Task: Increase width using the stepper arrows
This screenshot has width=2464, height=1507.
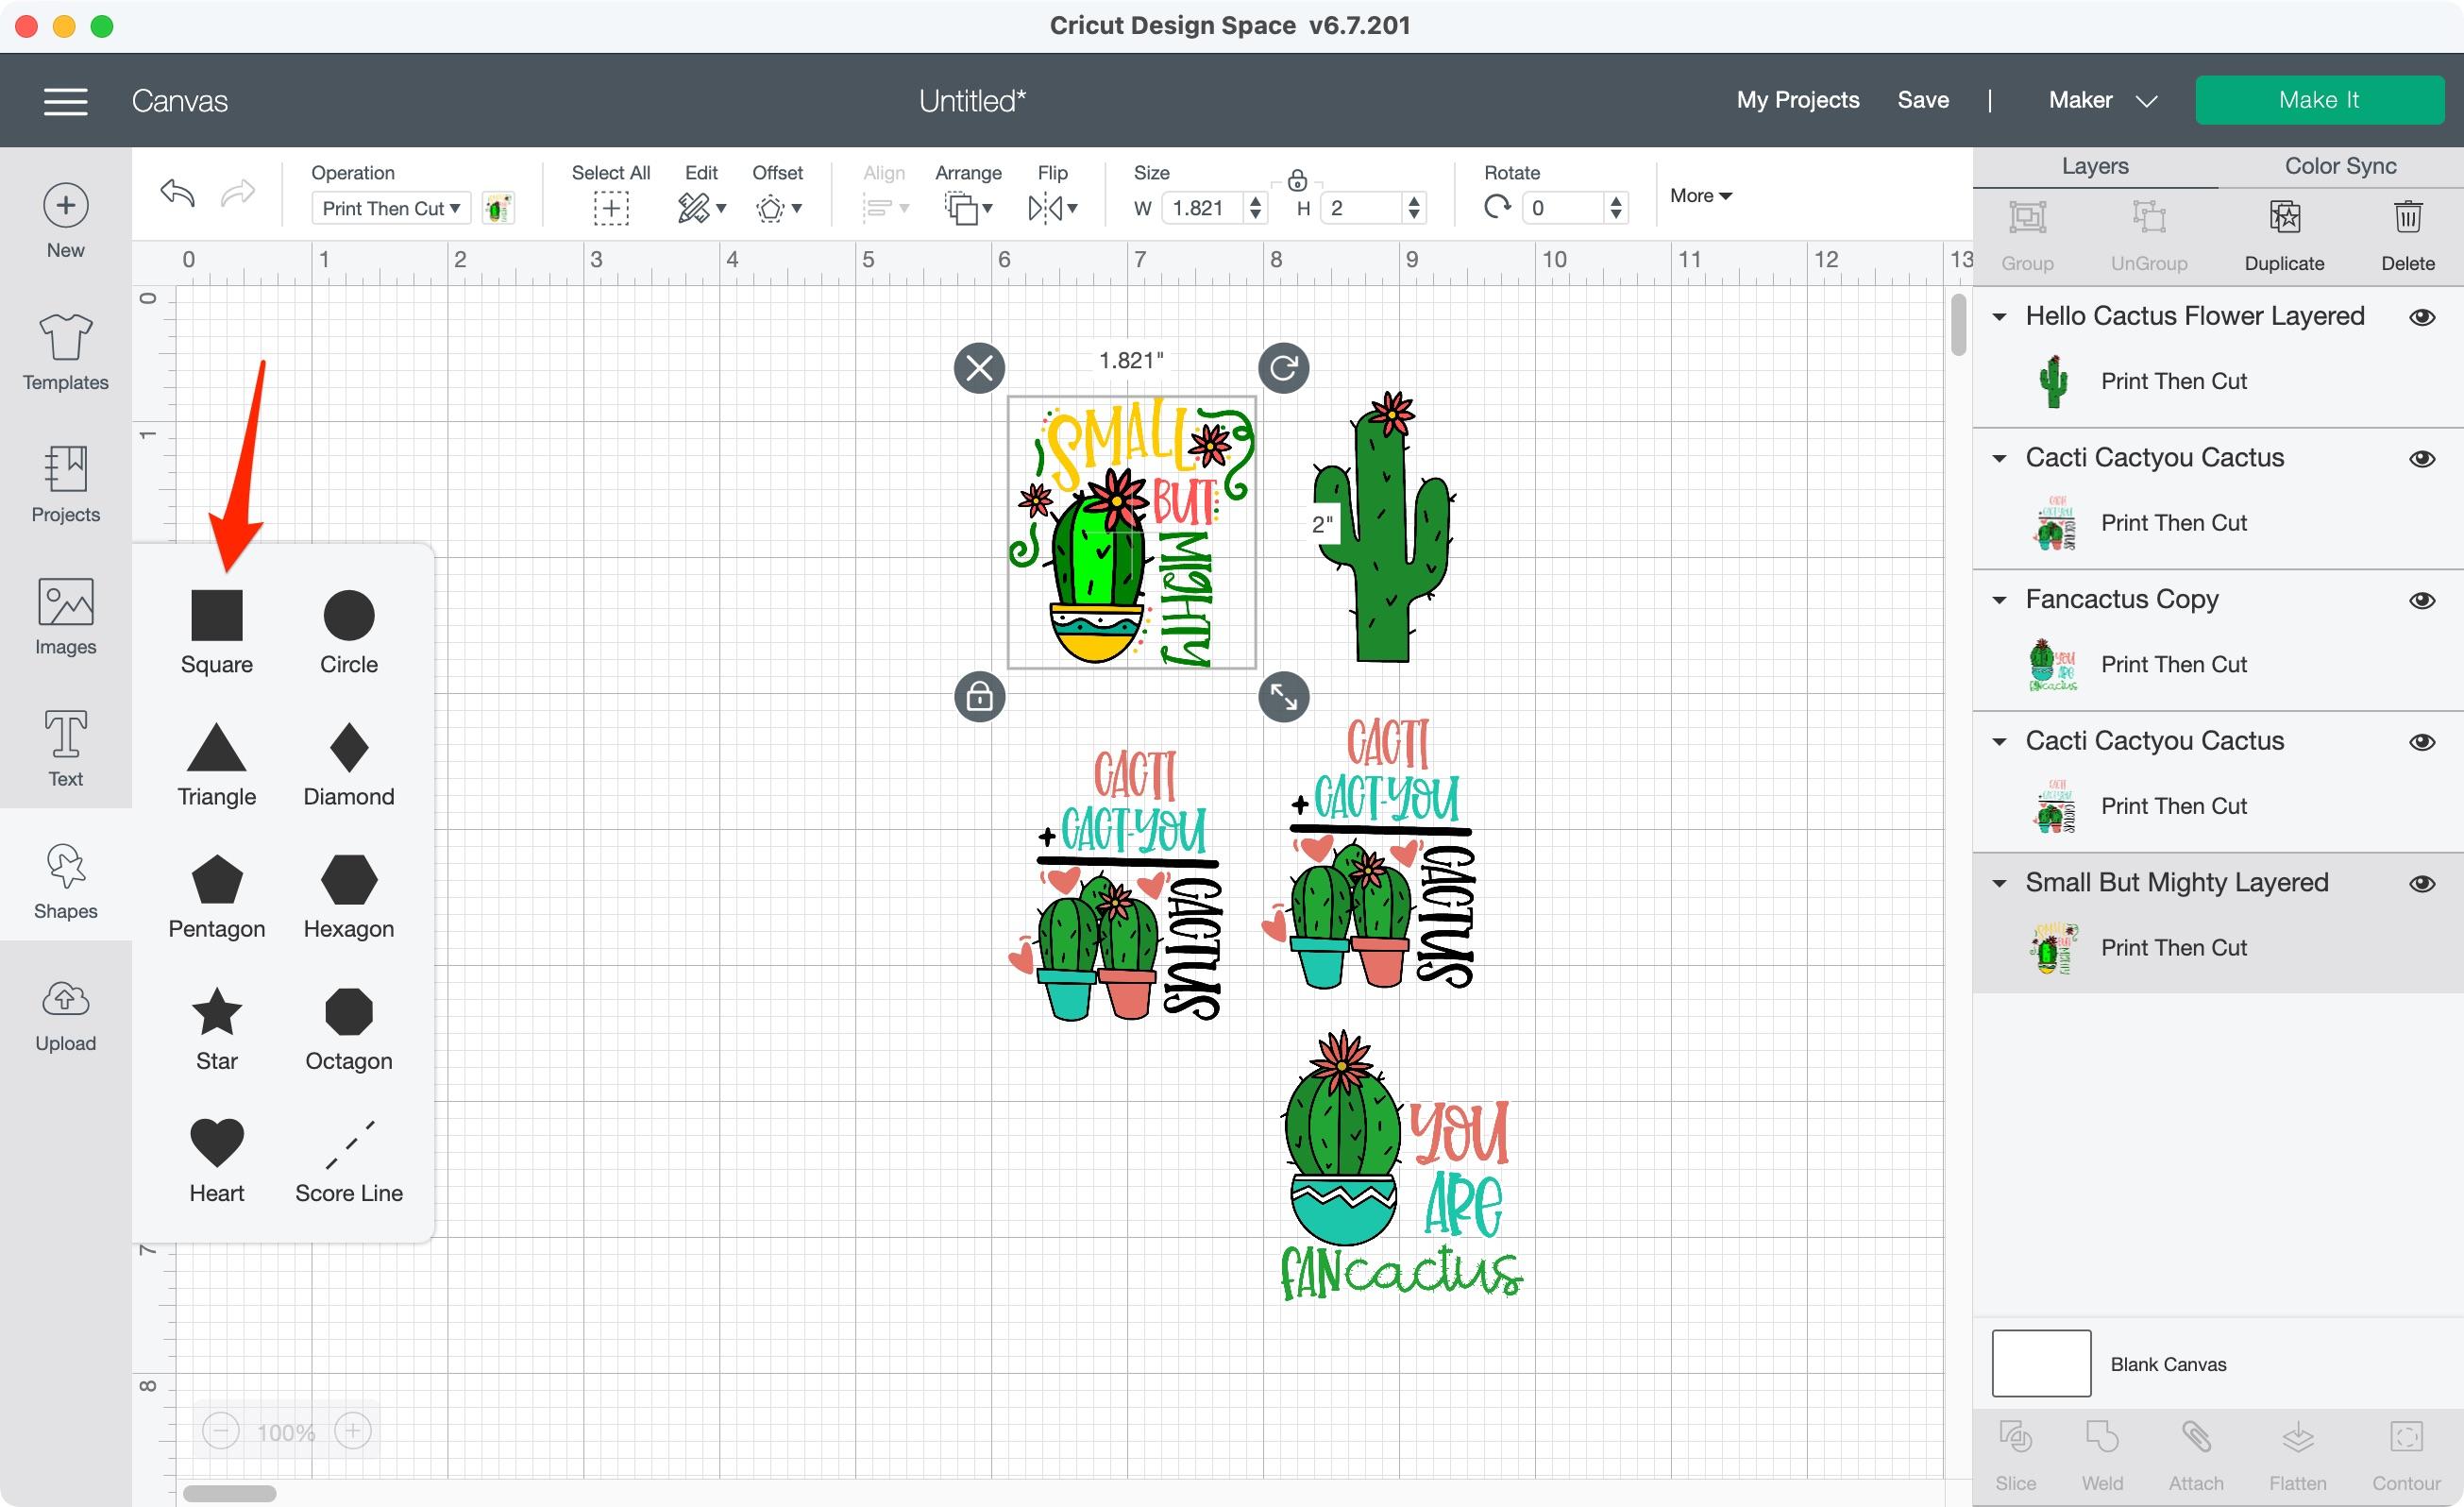Action: coord(1255,201)
